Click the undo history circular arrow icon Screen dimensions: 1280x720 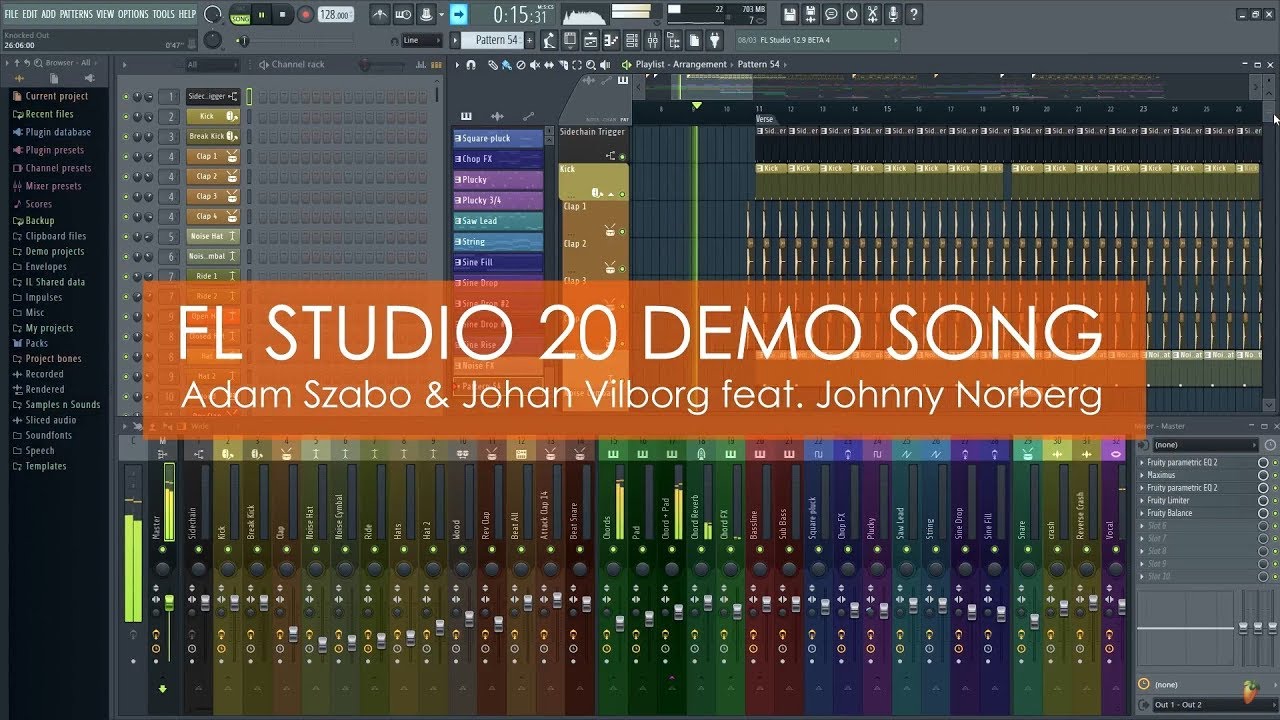(852, 15)
